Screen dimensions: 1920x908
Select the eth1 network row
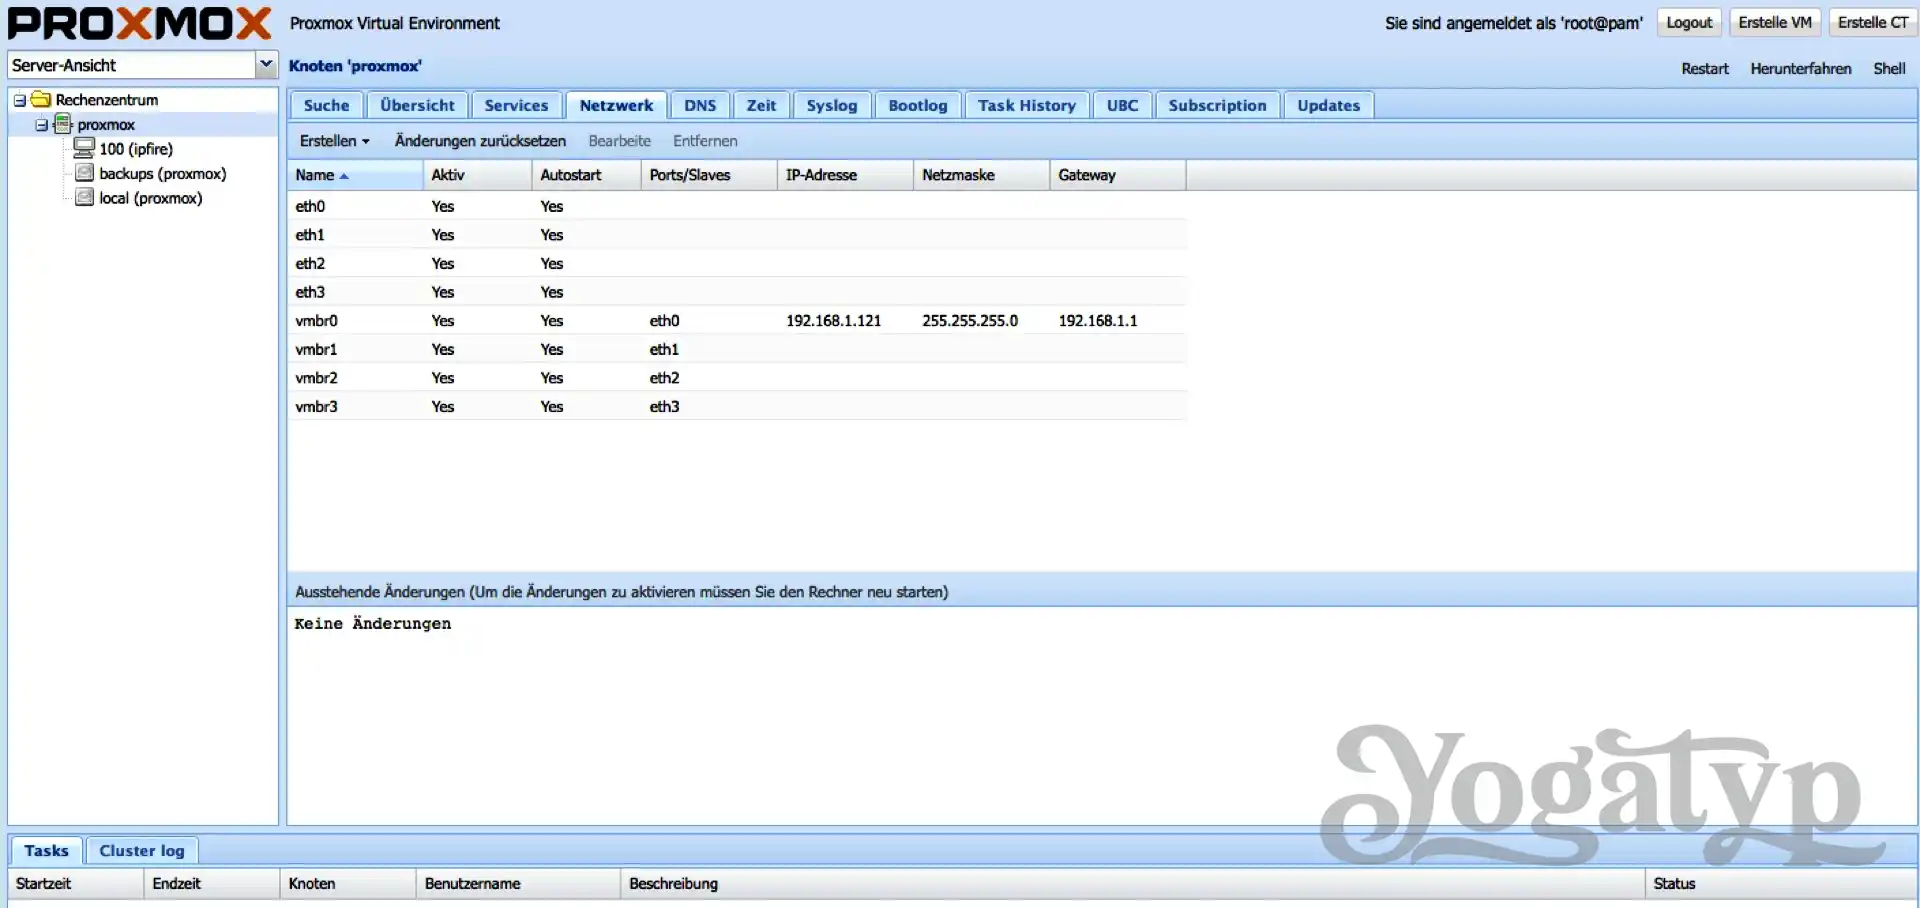[x=737, y=235]
